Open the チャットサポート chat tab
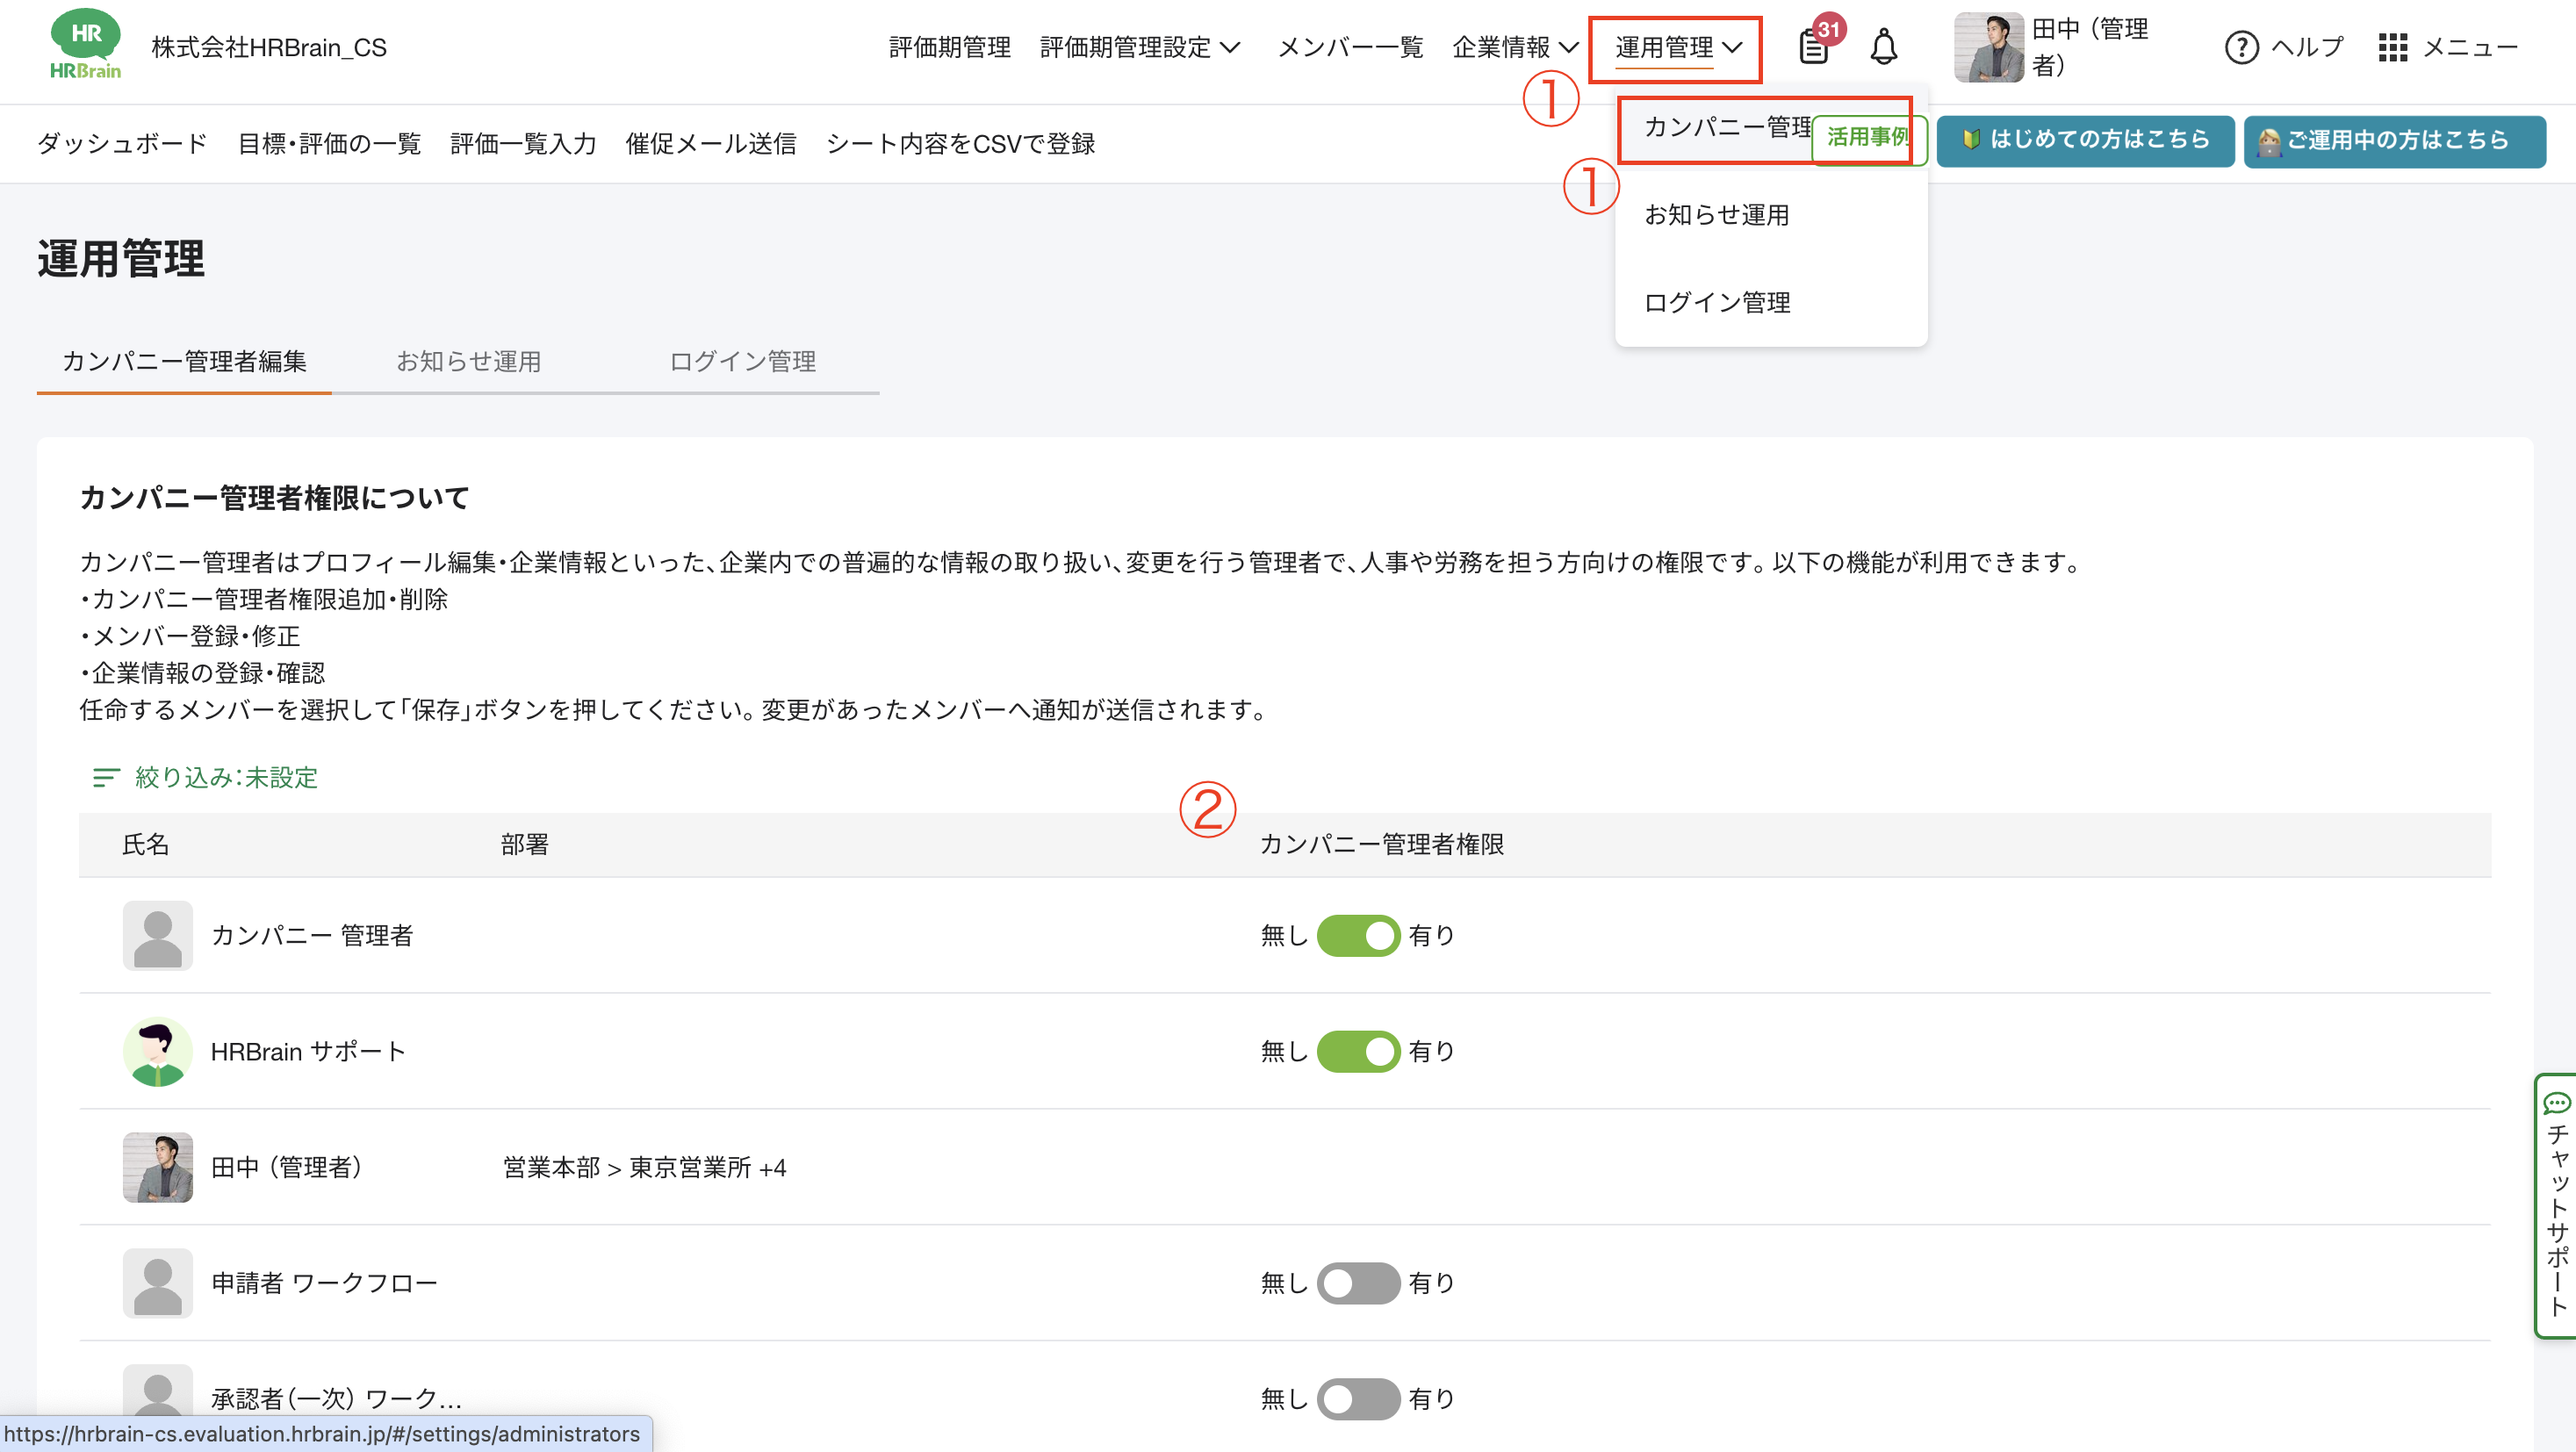 [2557, 1205]
